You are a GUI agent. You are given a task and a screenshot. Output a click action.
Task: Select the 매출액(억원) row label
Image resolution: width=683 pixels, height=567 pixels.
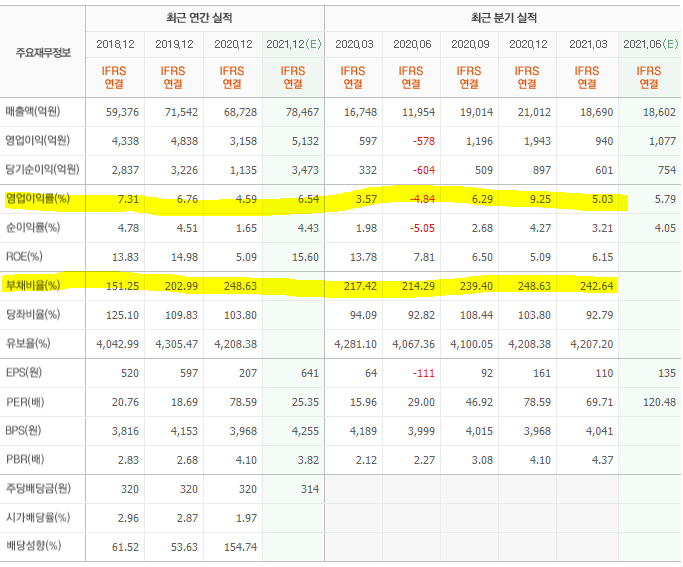click(x=33, y=111)
